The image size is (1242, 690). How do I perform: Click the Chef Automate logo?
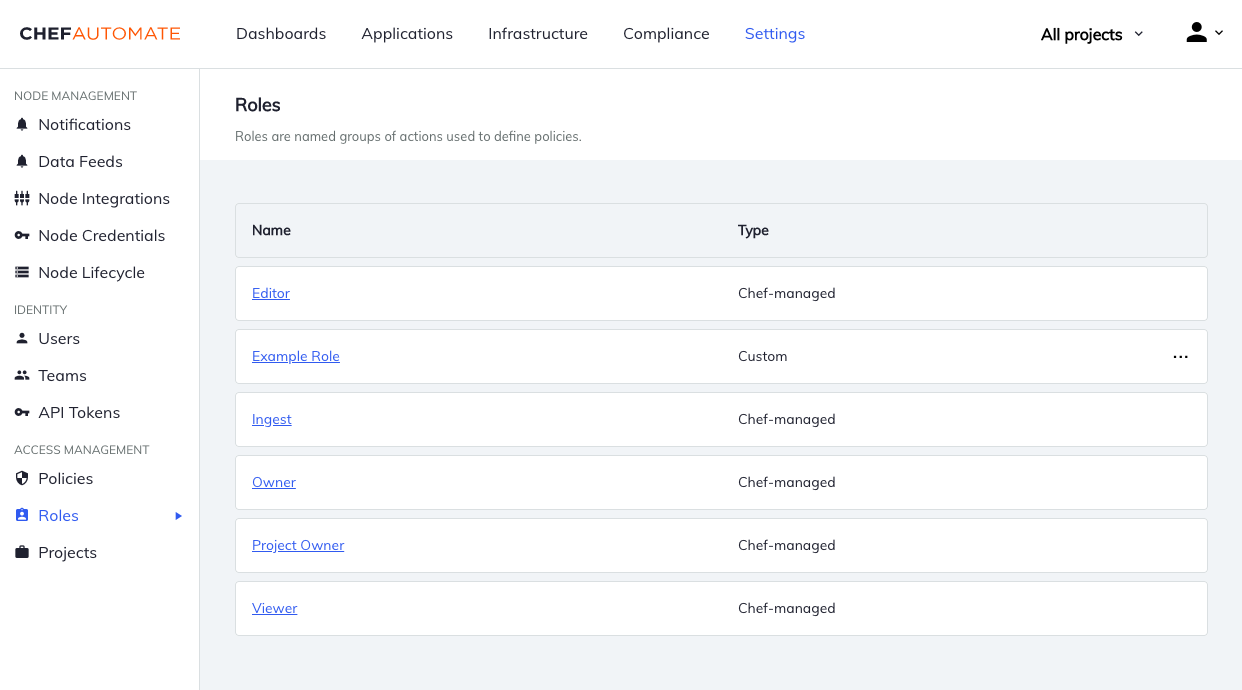tap(100, 33)
